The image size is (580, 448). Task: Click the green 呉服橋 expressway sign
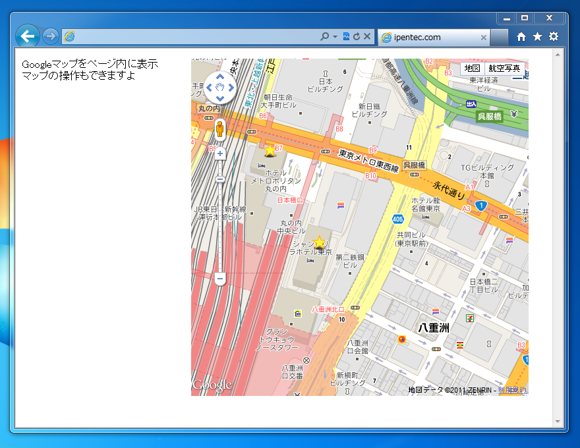tap(489, 117)
